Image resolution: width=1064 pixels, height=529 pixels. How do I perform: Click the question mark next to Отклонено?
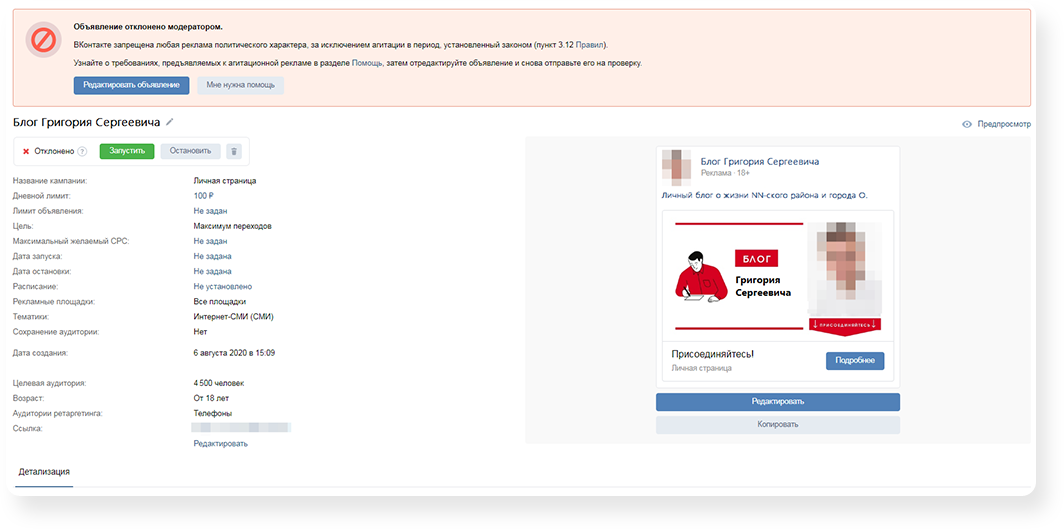(82, 151)
